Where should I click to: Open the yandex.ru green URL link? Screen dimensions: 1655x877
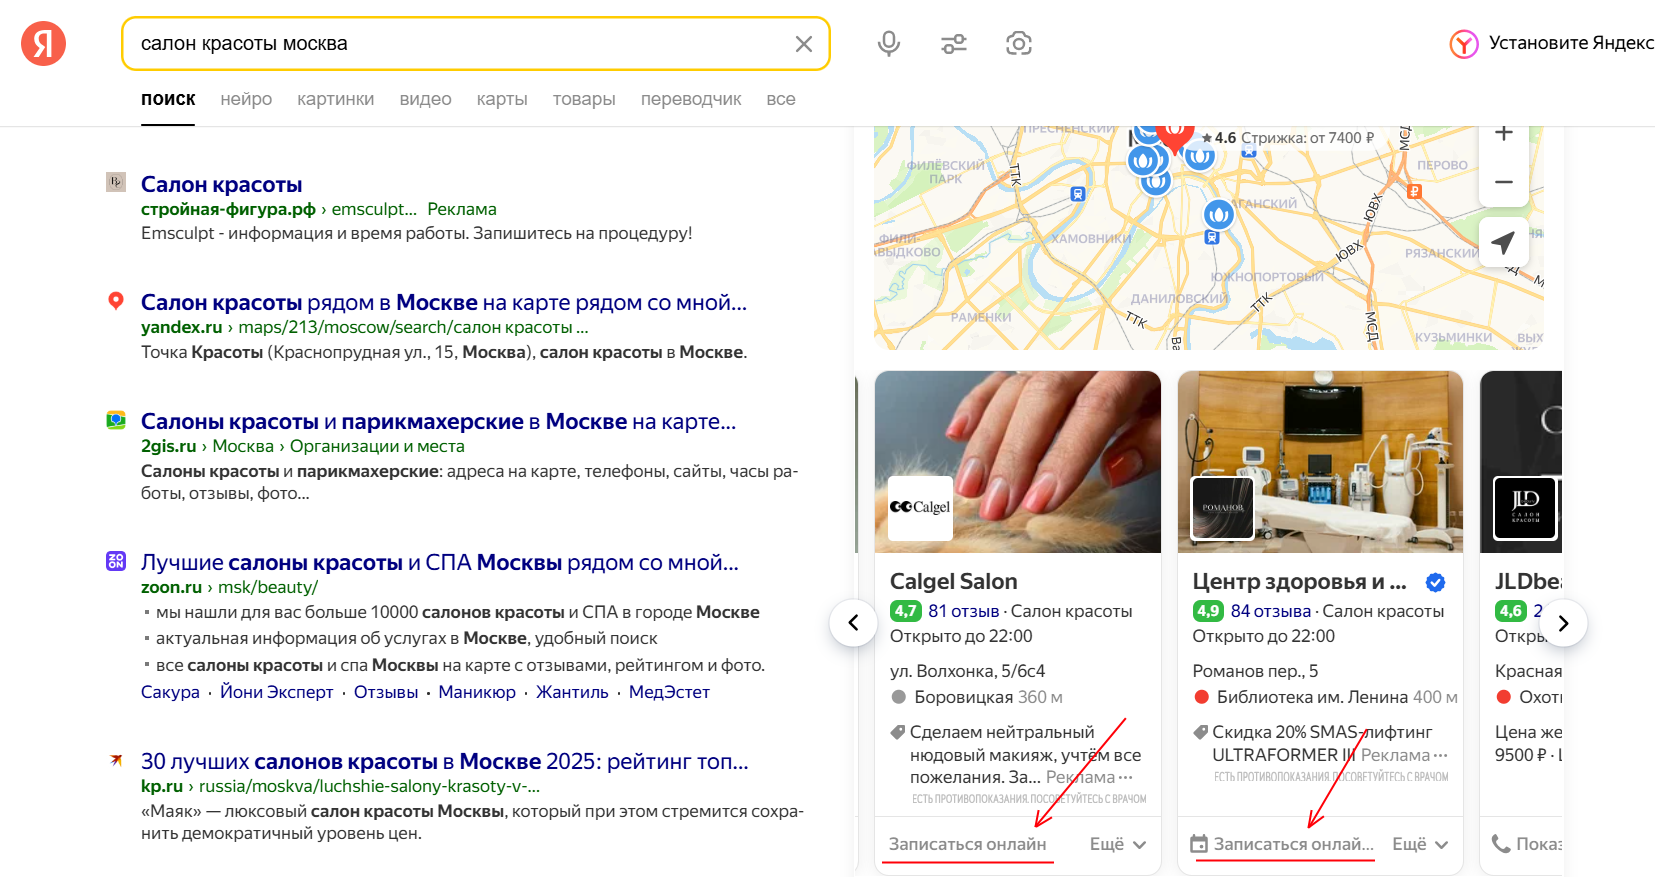(182, 327)
